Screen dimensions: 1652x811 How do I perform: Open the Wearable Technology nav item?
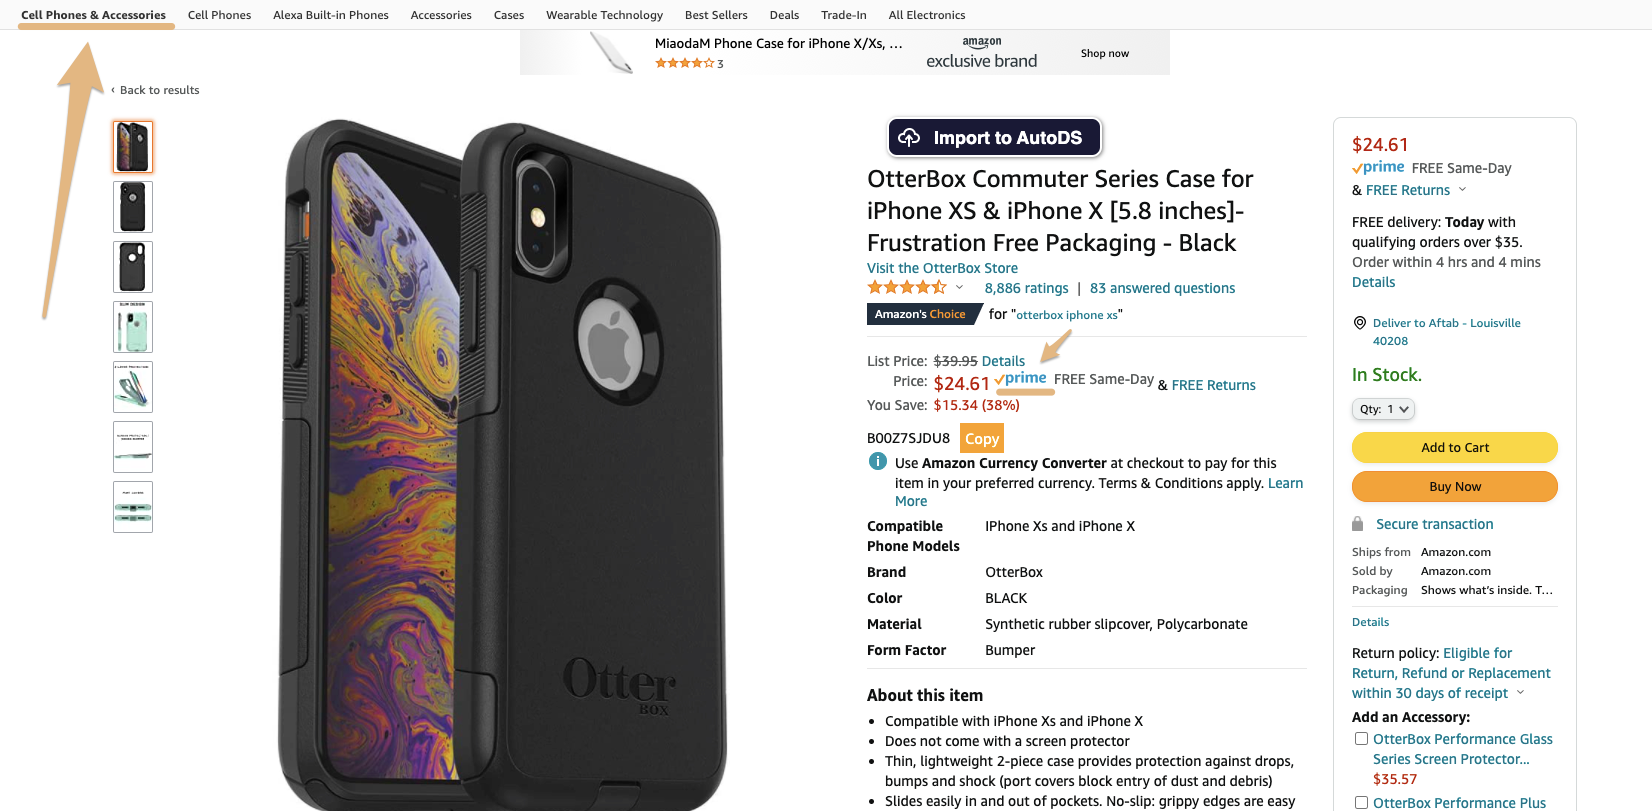point(604,15)
